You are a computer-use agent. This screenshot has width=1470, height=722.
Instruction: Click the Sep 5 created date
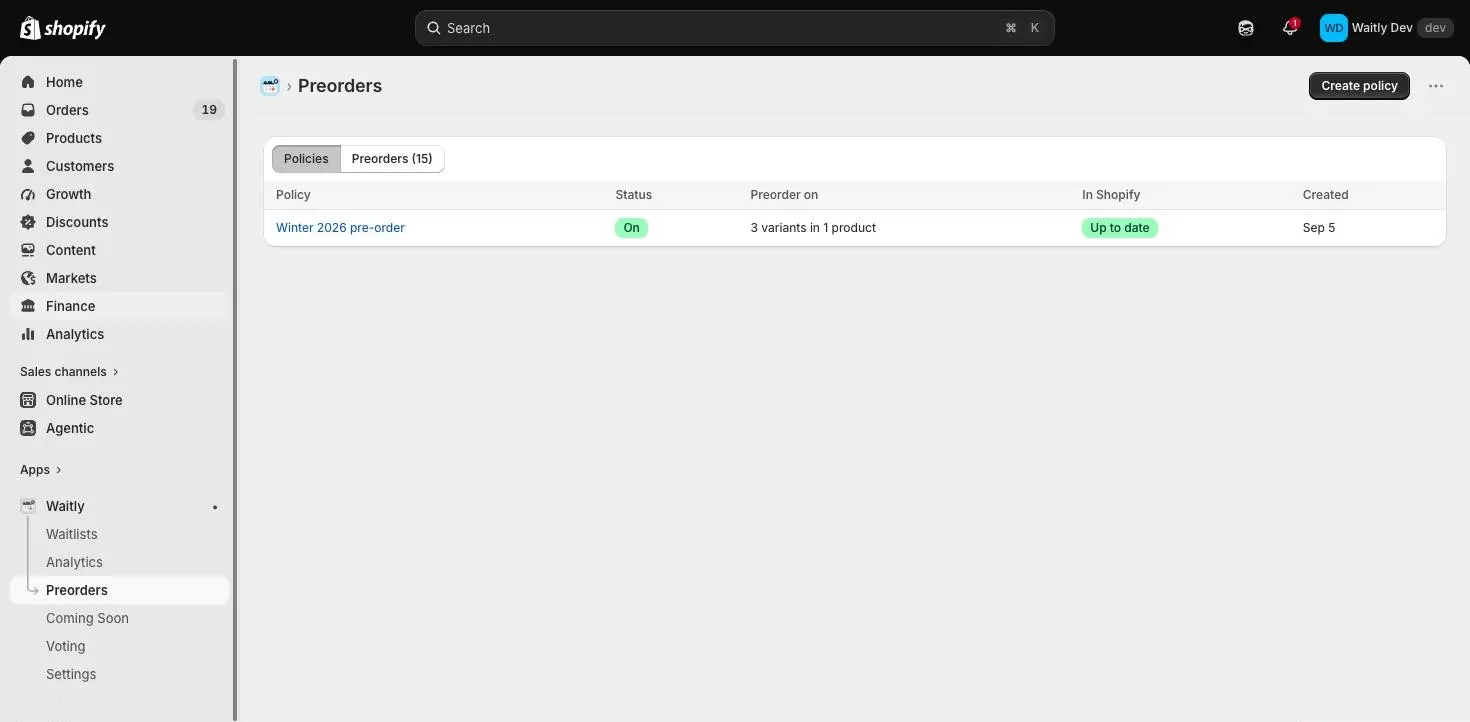tap(1319, 228)
